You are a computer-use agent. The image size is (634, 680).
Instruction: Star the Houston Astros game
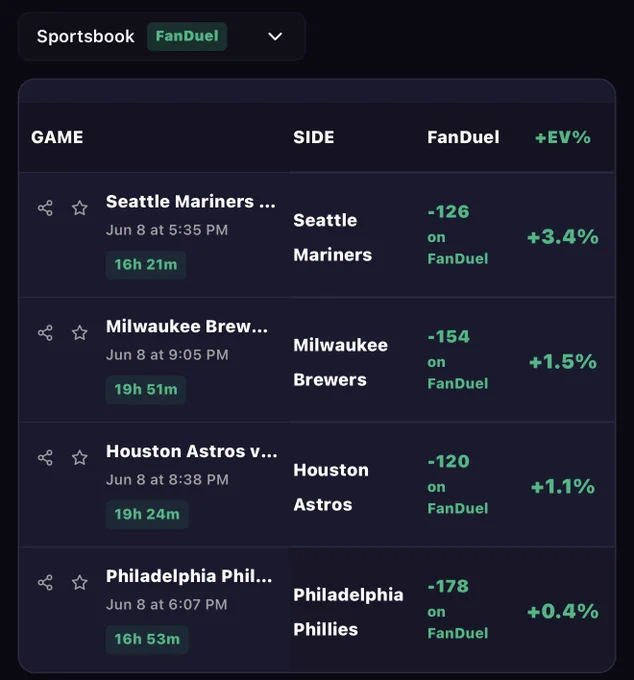[x=79, y=458]
